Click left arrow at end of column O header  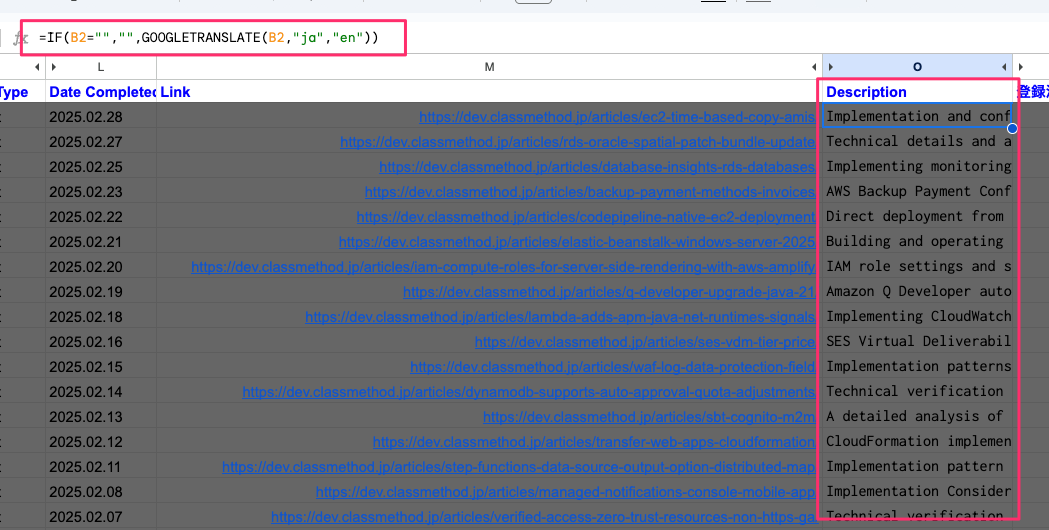pyautogui.click(x=1004, y=67)
